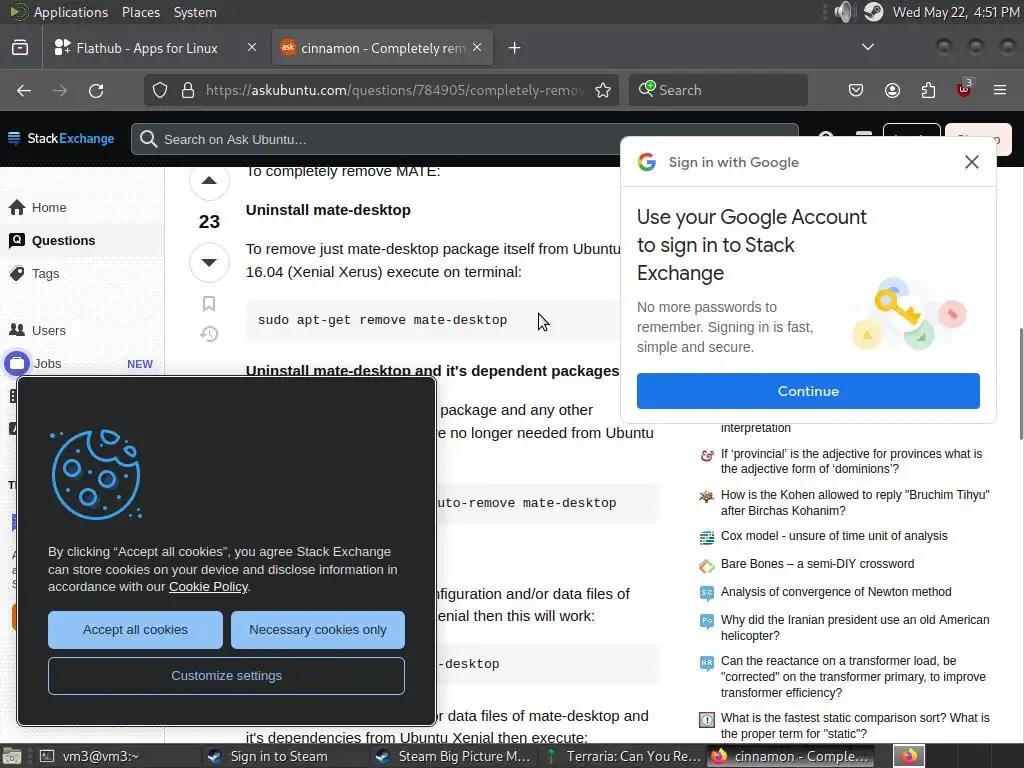Viewport: 1024px width, 768px height.
Task: Click the volume icon in system tray
Action: pos(844,12)
